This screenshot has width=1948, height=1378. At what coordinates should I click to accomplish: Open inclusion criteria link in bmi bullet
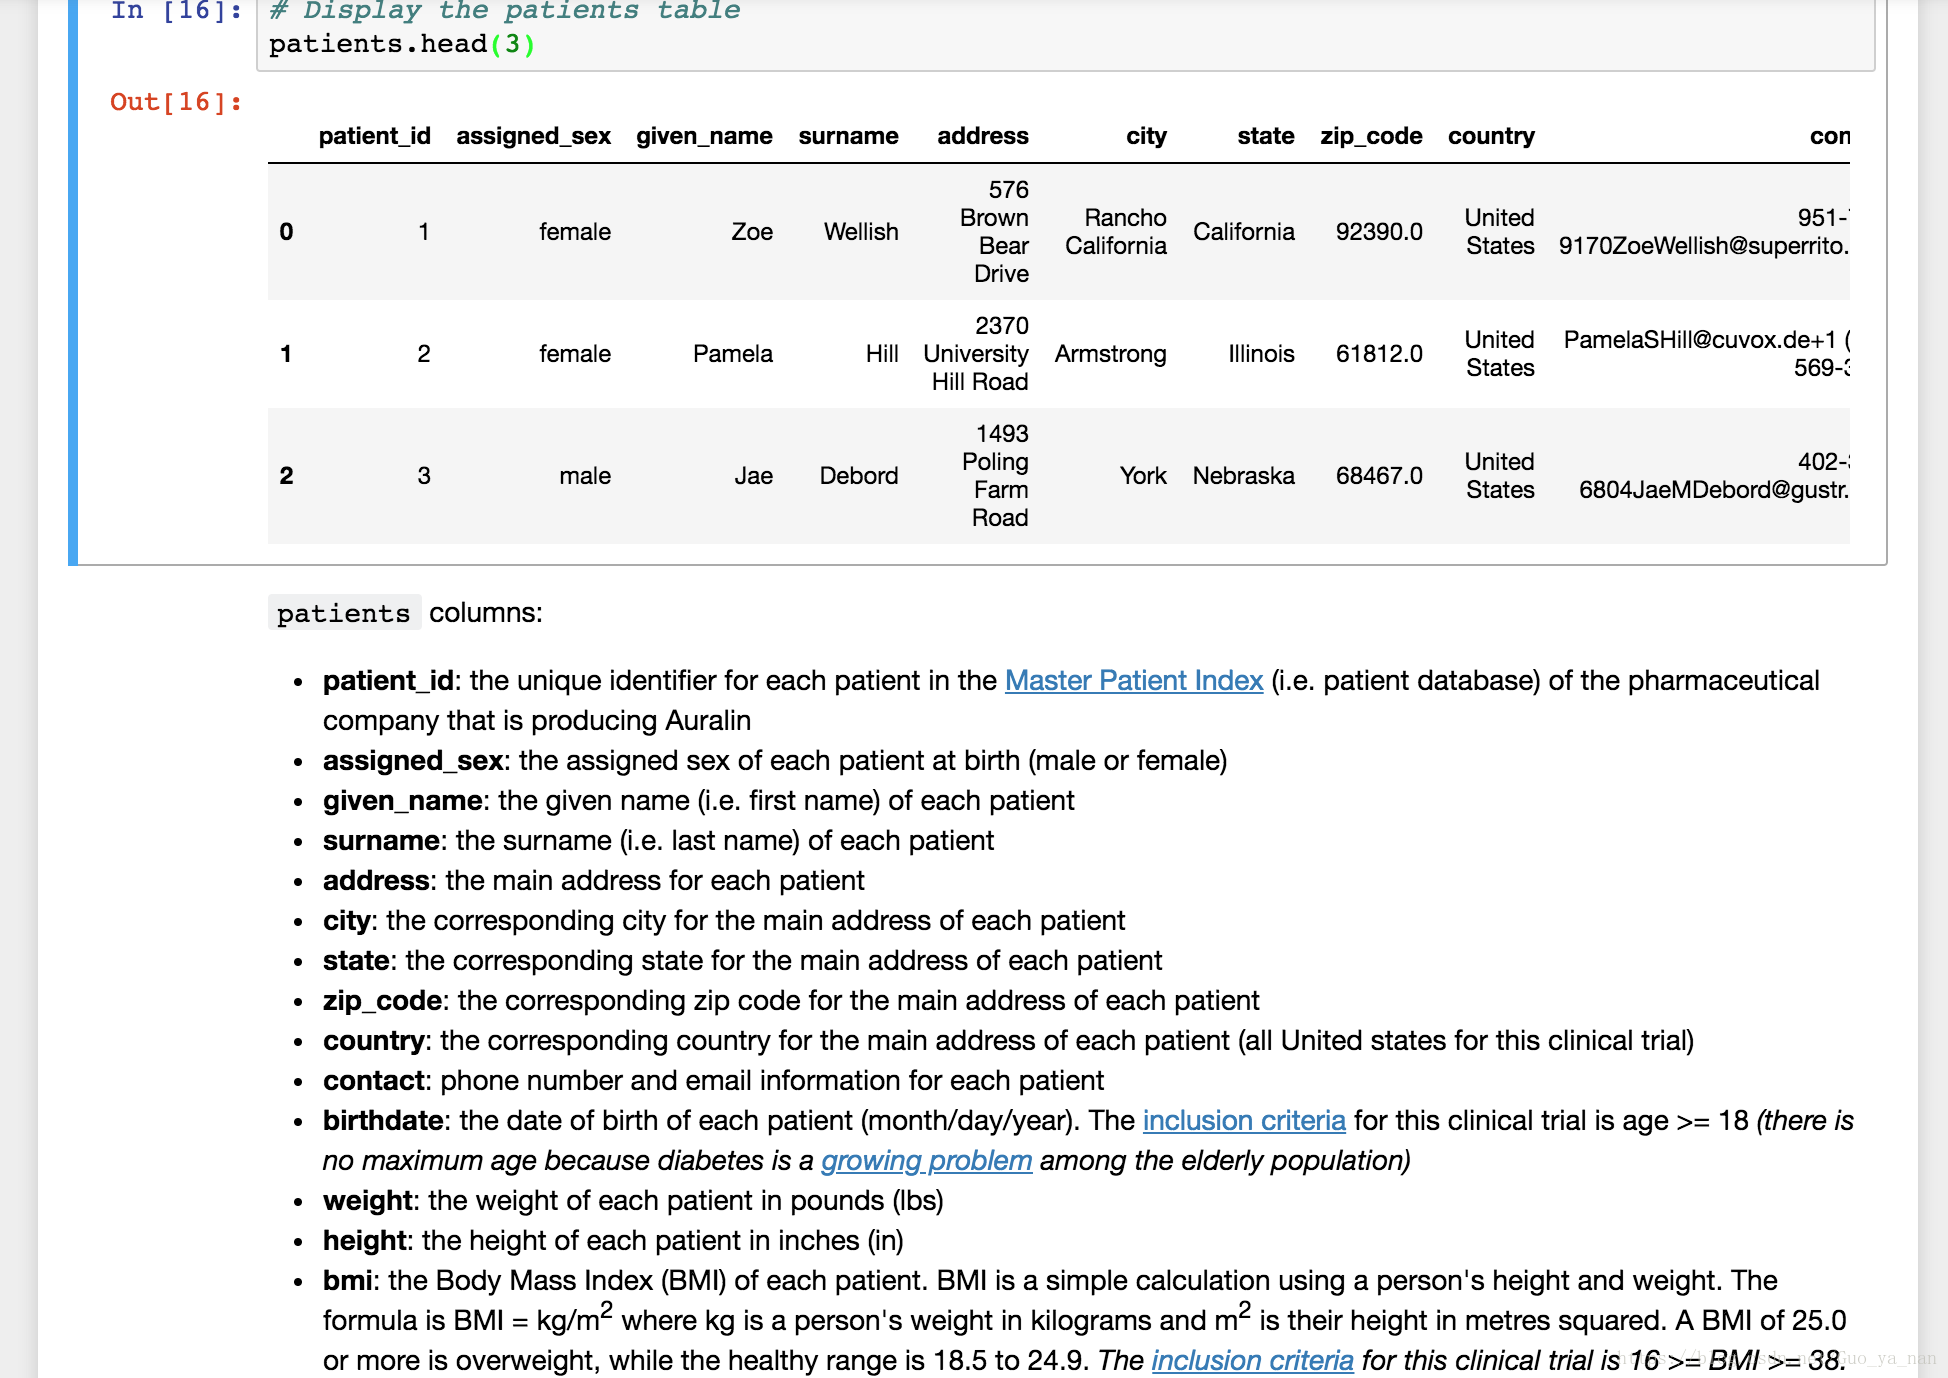[1251, 1361]
